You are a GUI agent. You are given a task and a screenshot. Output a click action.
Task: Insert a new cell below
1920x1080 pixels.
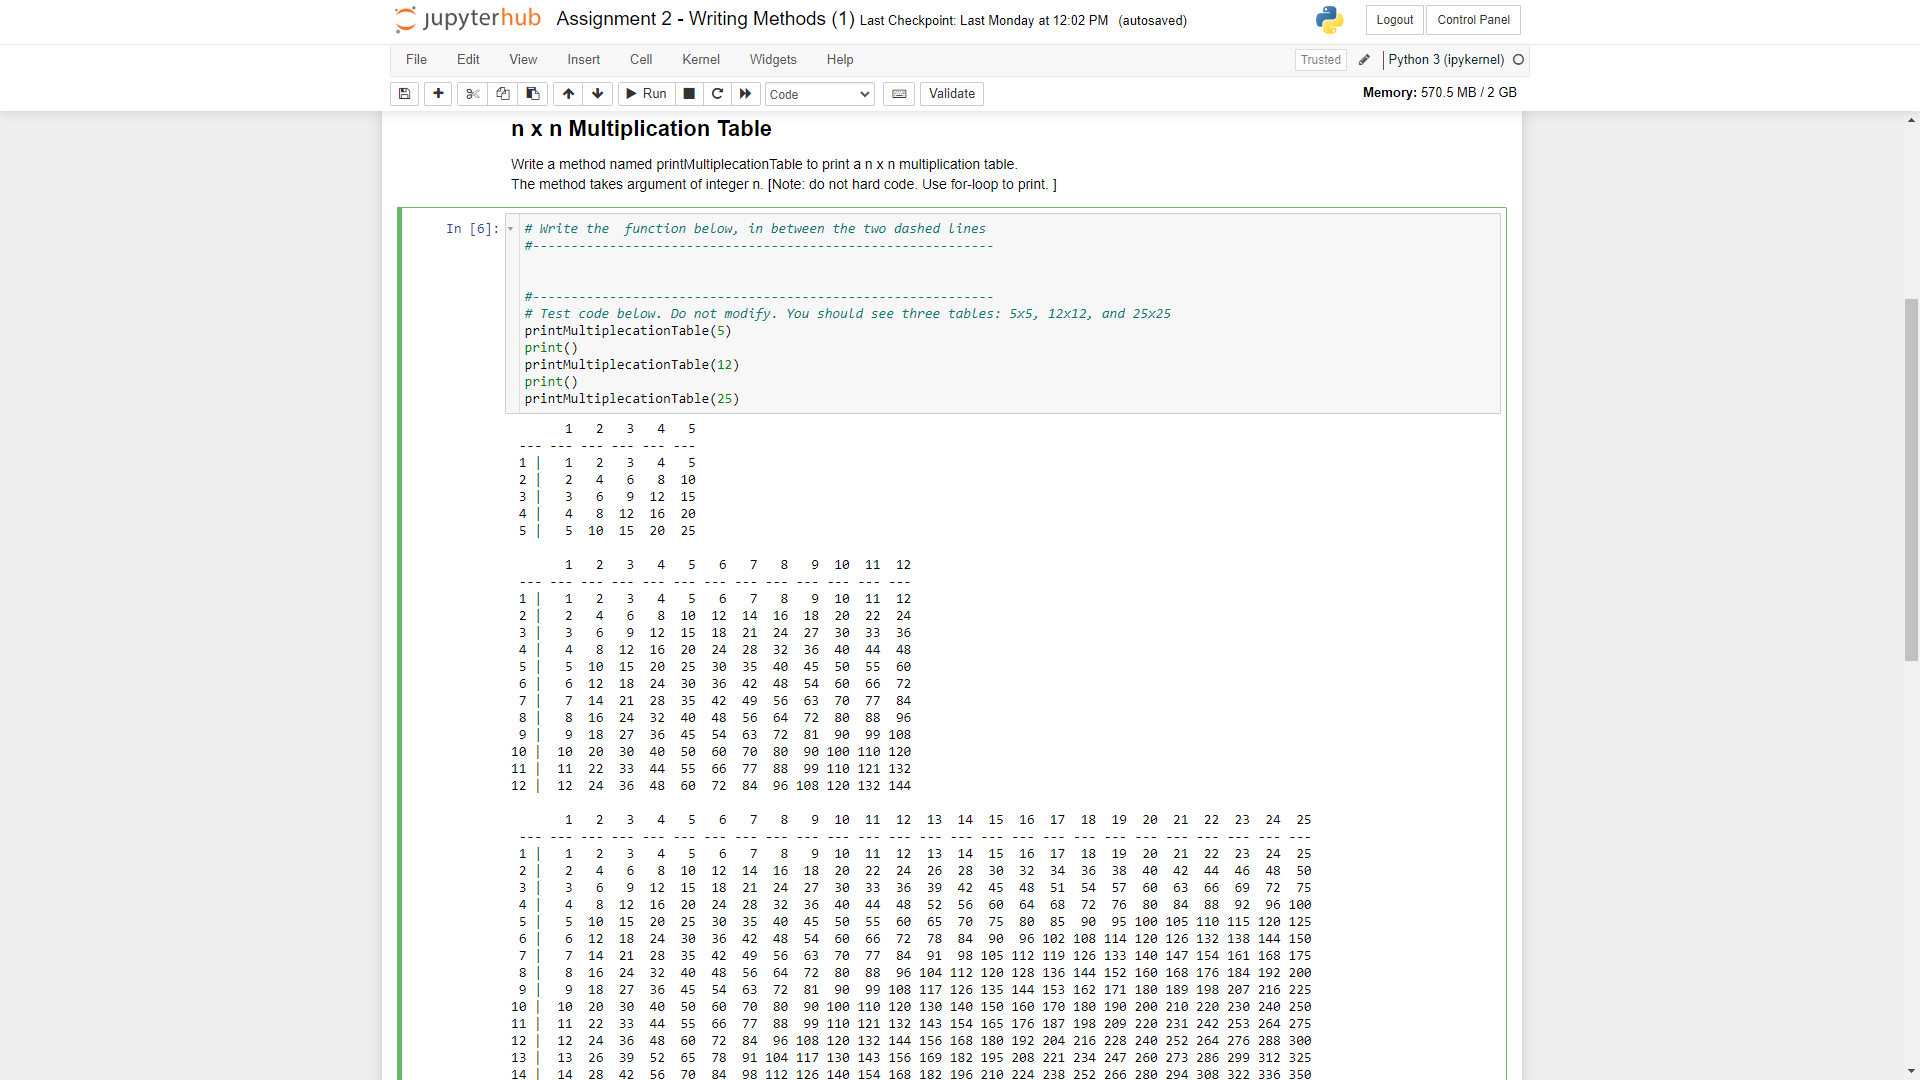pyautogui.click(x=437, y=93)
